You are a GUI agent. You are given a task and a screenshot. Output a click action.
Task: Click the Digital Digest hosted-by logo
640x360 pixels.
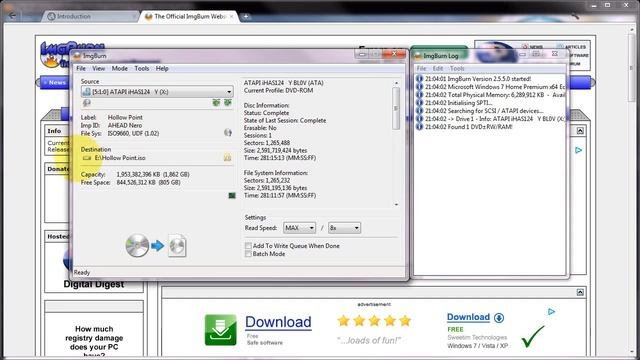[x=93, y=284]
